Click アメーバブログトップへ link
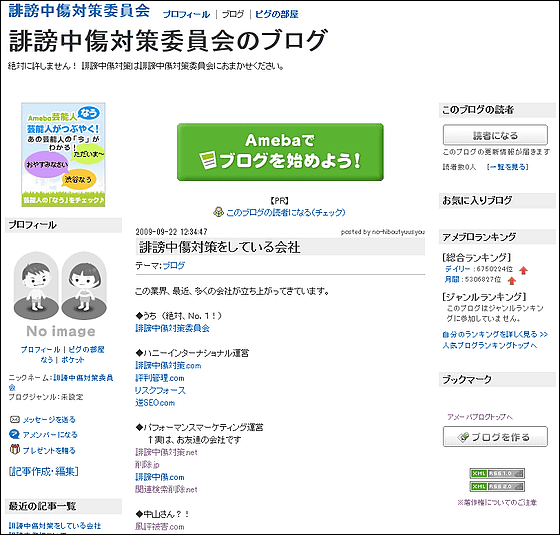560x535 pixels. click(480, 417)
